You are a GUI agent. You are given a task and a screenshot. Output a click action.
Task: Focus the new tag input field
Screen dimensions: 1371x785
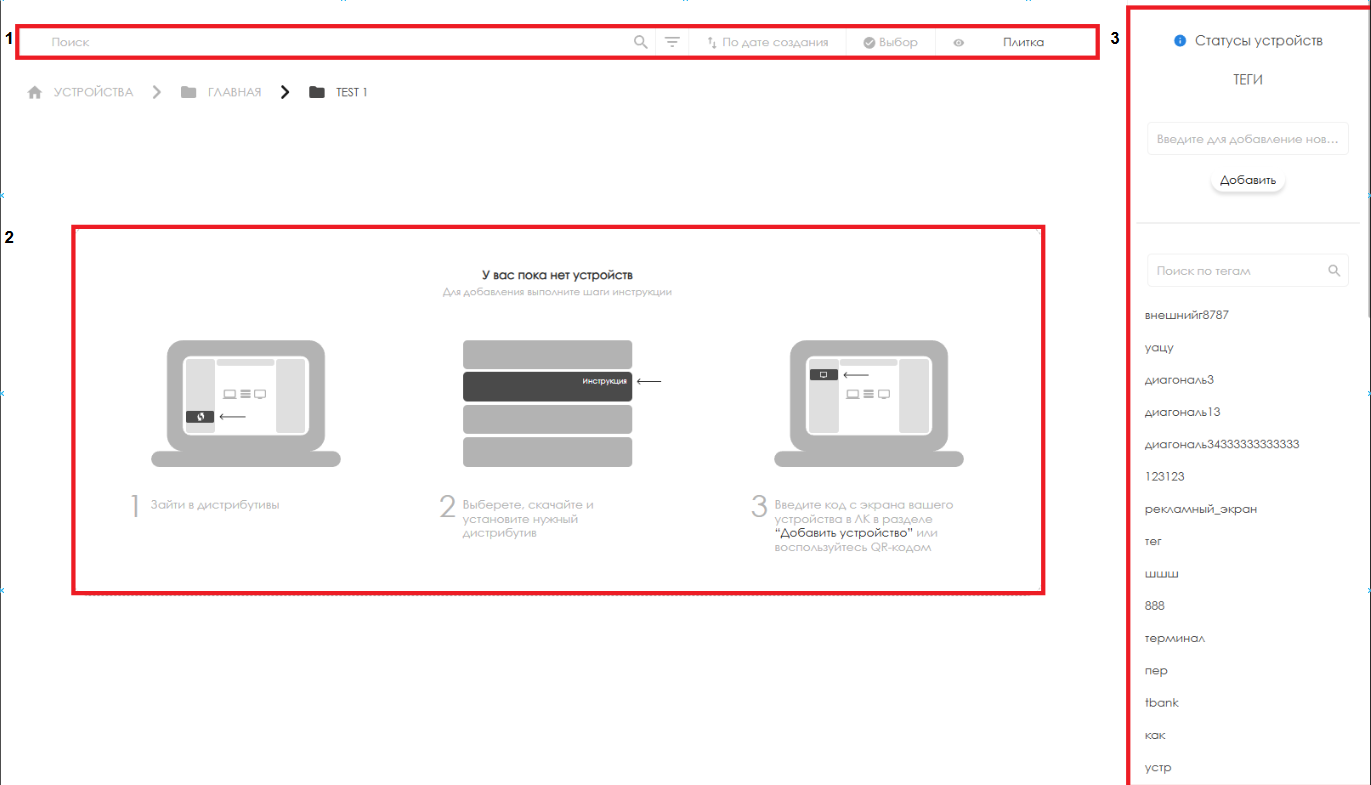pos(1247,139)
